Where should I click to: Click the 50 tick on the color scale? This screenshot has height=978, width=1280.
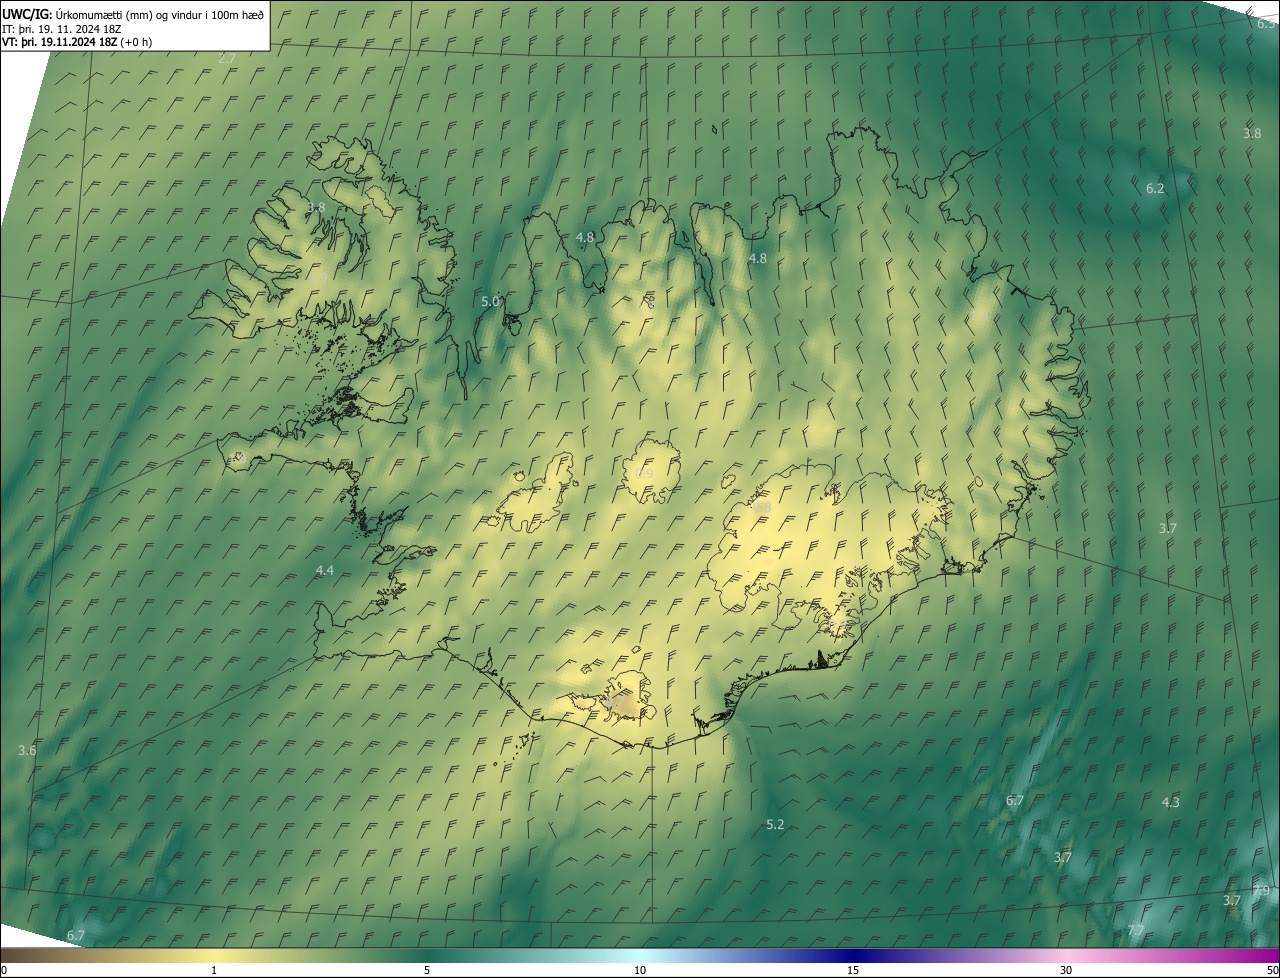tap(1272, 970)
